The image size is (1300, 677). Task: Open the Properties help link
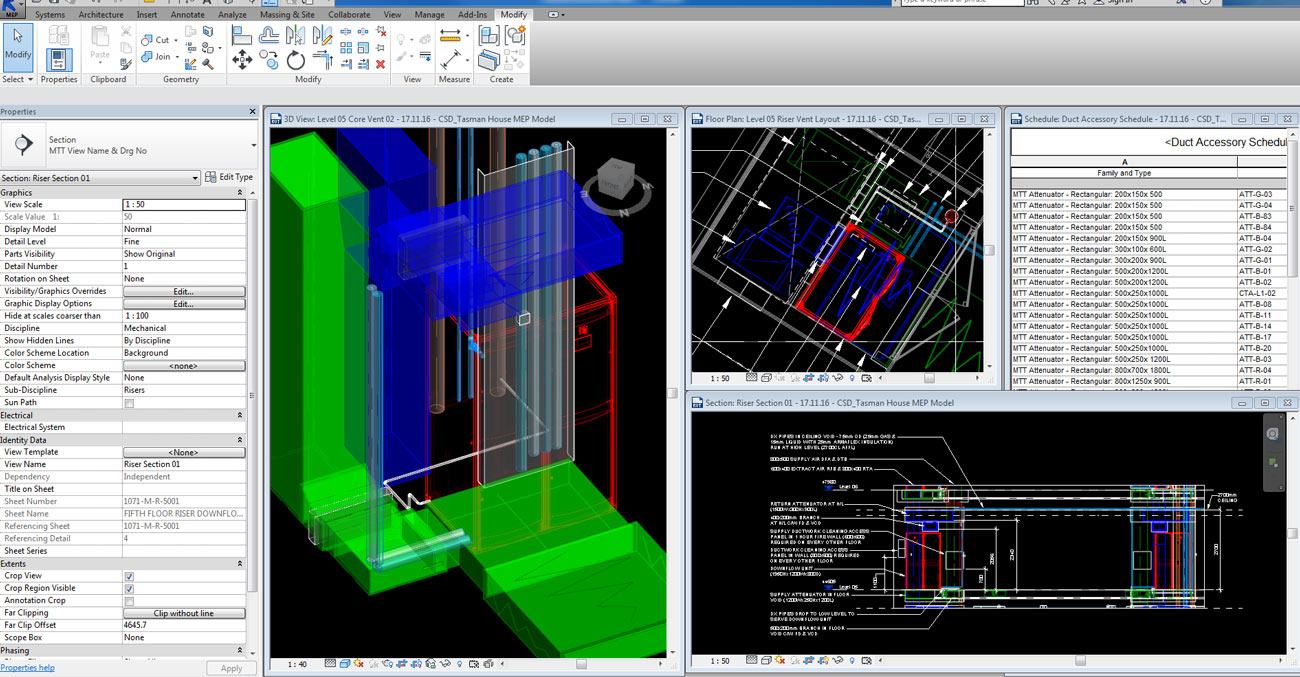click(28, 668)
